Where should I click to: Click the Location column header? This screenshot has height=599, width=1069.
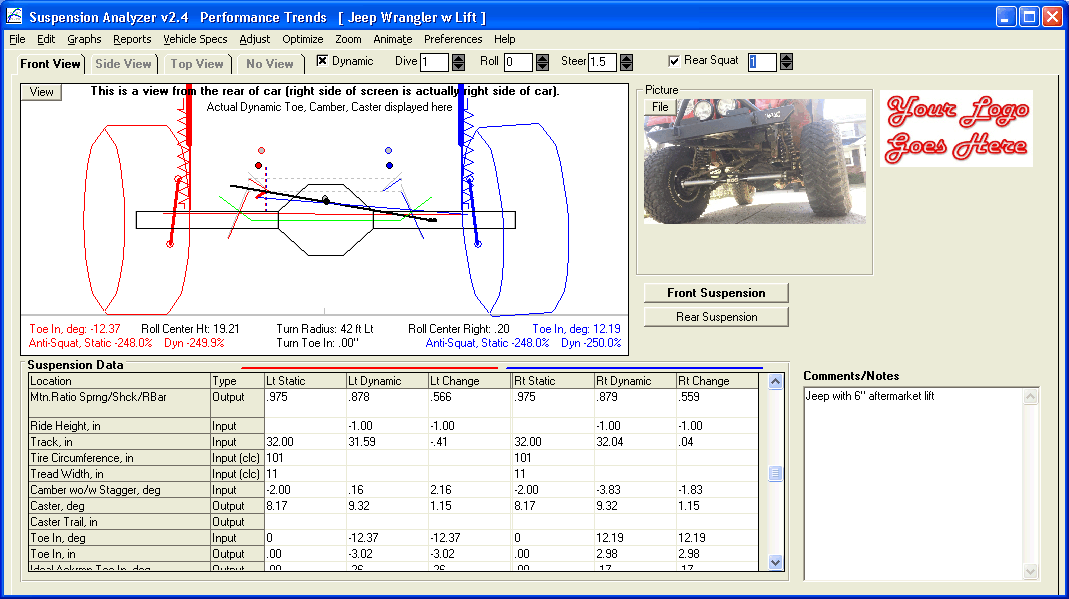point(119,381)
